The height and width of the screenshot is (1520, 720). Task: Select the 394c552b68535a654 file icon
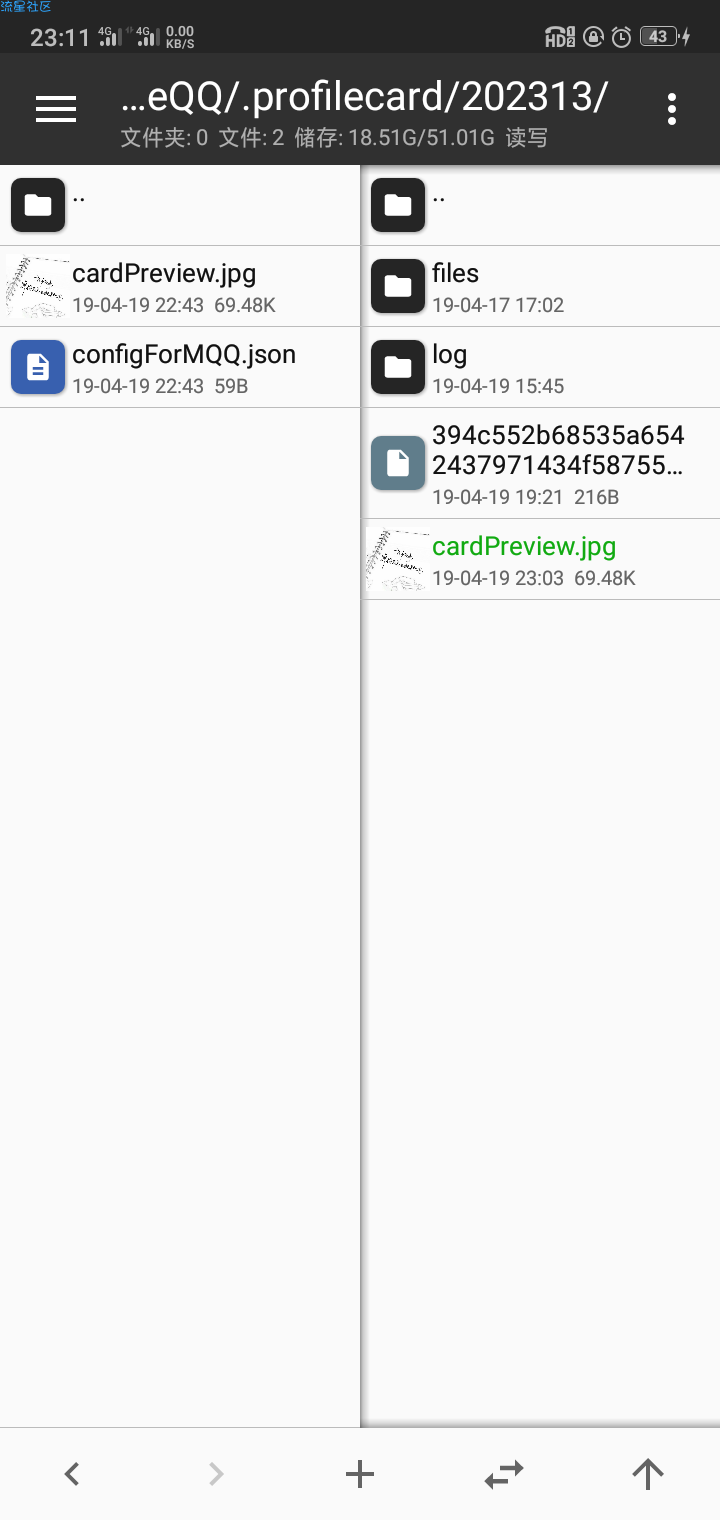[x=398, y=463]
